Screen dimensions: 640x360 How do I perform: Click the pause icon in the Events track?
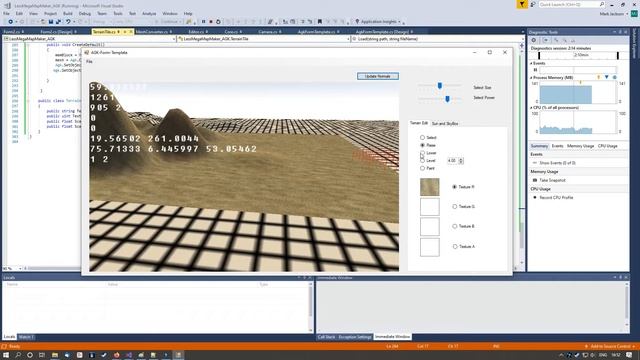535,70
